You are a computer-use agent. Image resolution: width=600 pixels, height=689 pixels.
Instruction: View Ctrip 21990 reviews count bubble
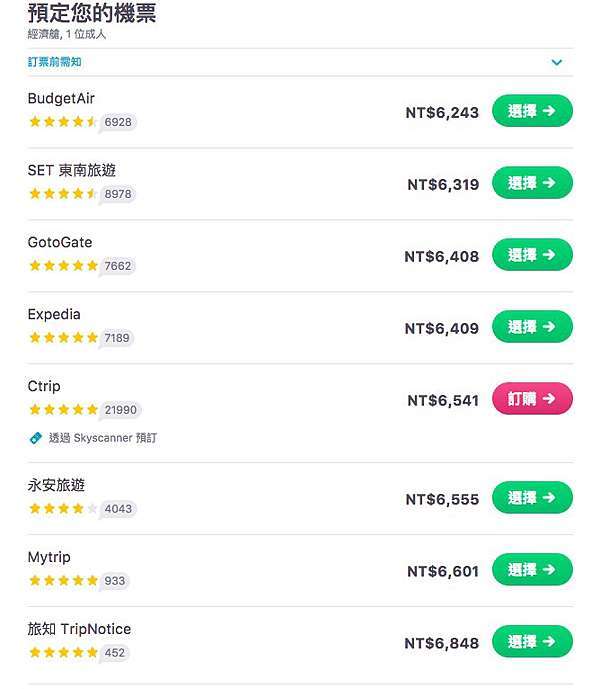pos(120,410)
